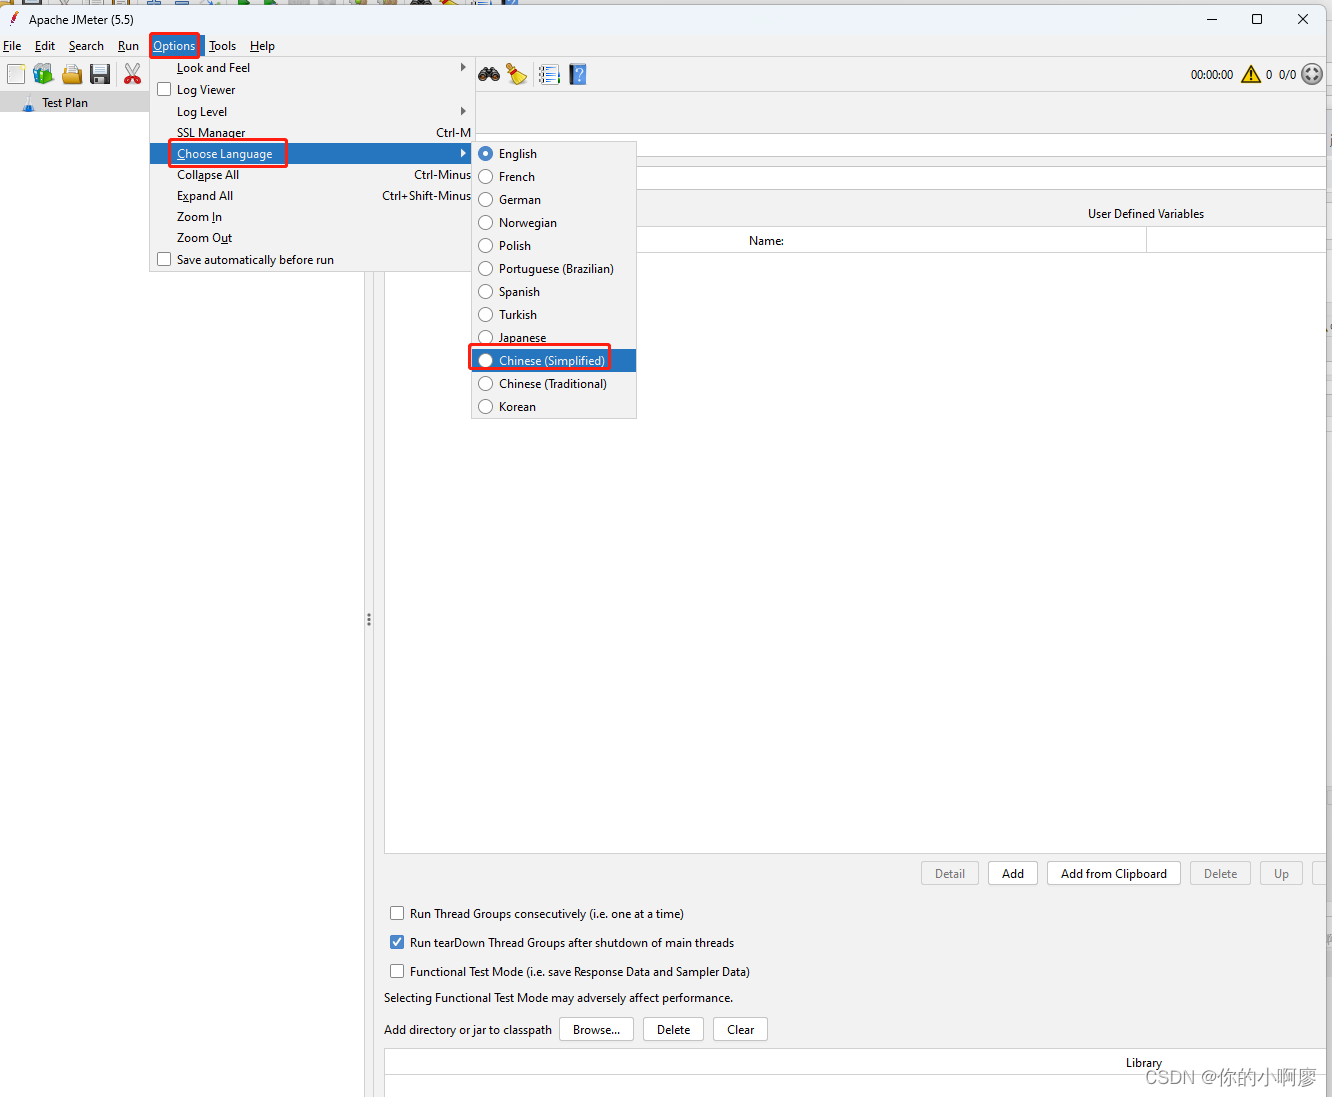Open the Function Helper list icon

point(549,74)
